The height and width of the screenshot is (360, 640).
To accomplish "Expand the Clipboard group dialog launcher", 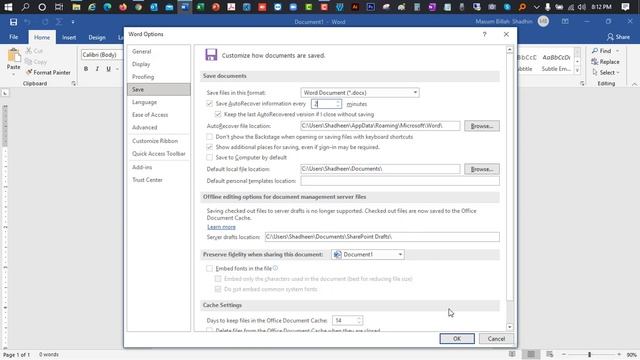I will click(x=74, y=83).
